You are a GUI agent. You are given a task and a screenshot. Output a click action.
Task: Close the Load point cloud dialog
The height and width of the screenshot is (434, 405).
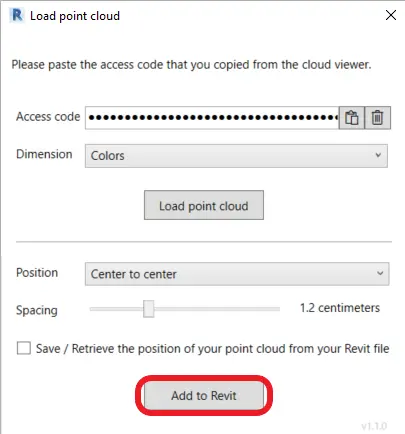[x=391, y=15]
